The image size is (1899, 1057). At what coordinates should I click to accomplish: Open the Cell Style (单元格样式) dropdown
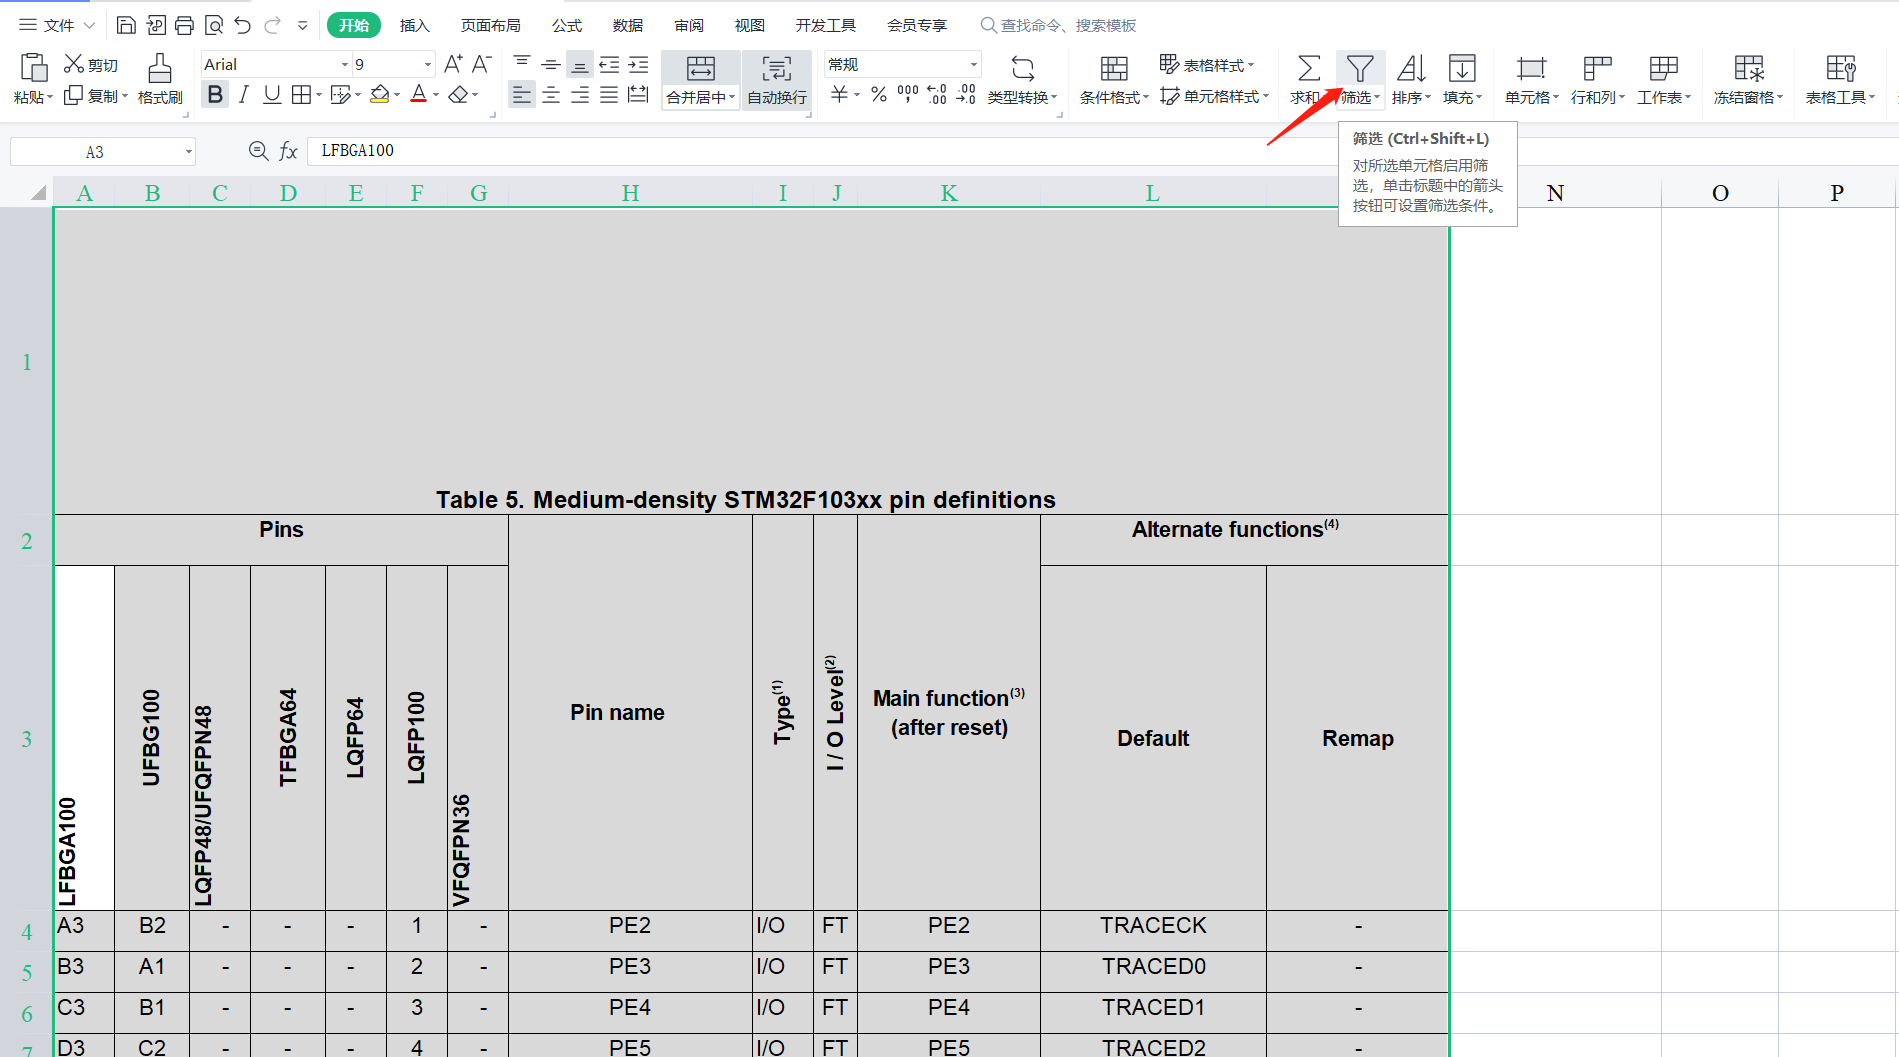click(1214, 96)
